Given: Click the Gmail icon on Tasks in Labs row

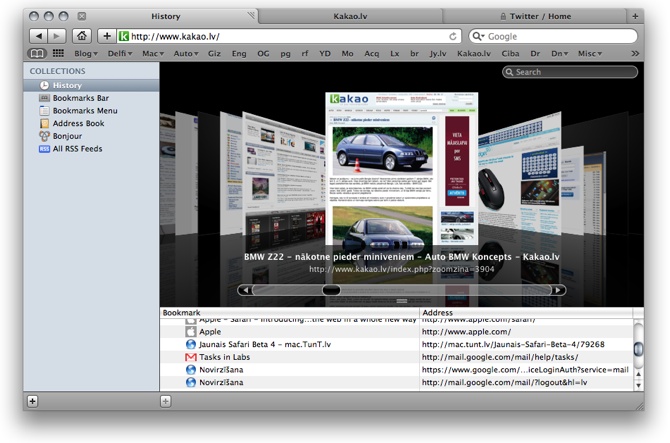Looking at the screenshot, I should [191, 357].
